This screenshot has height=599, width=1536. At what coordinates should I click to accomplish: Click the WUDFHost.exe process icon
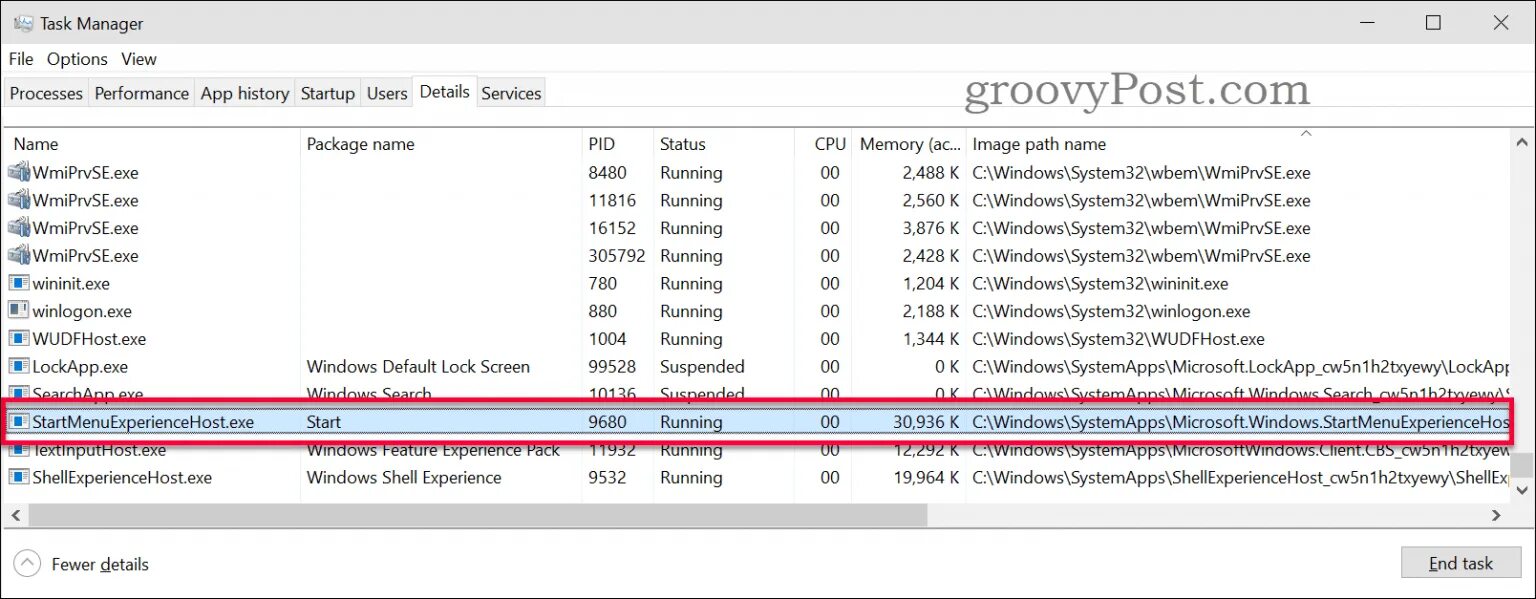click(x=18, y=339)
